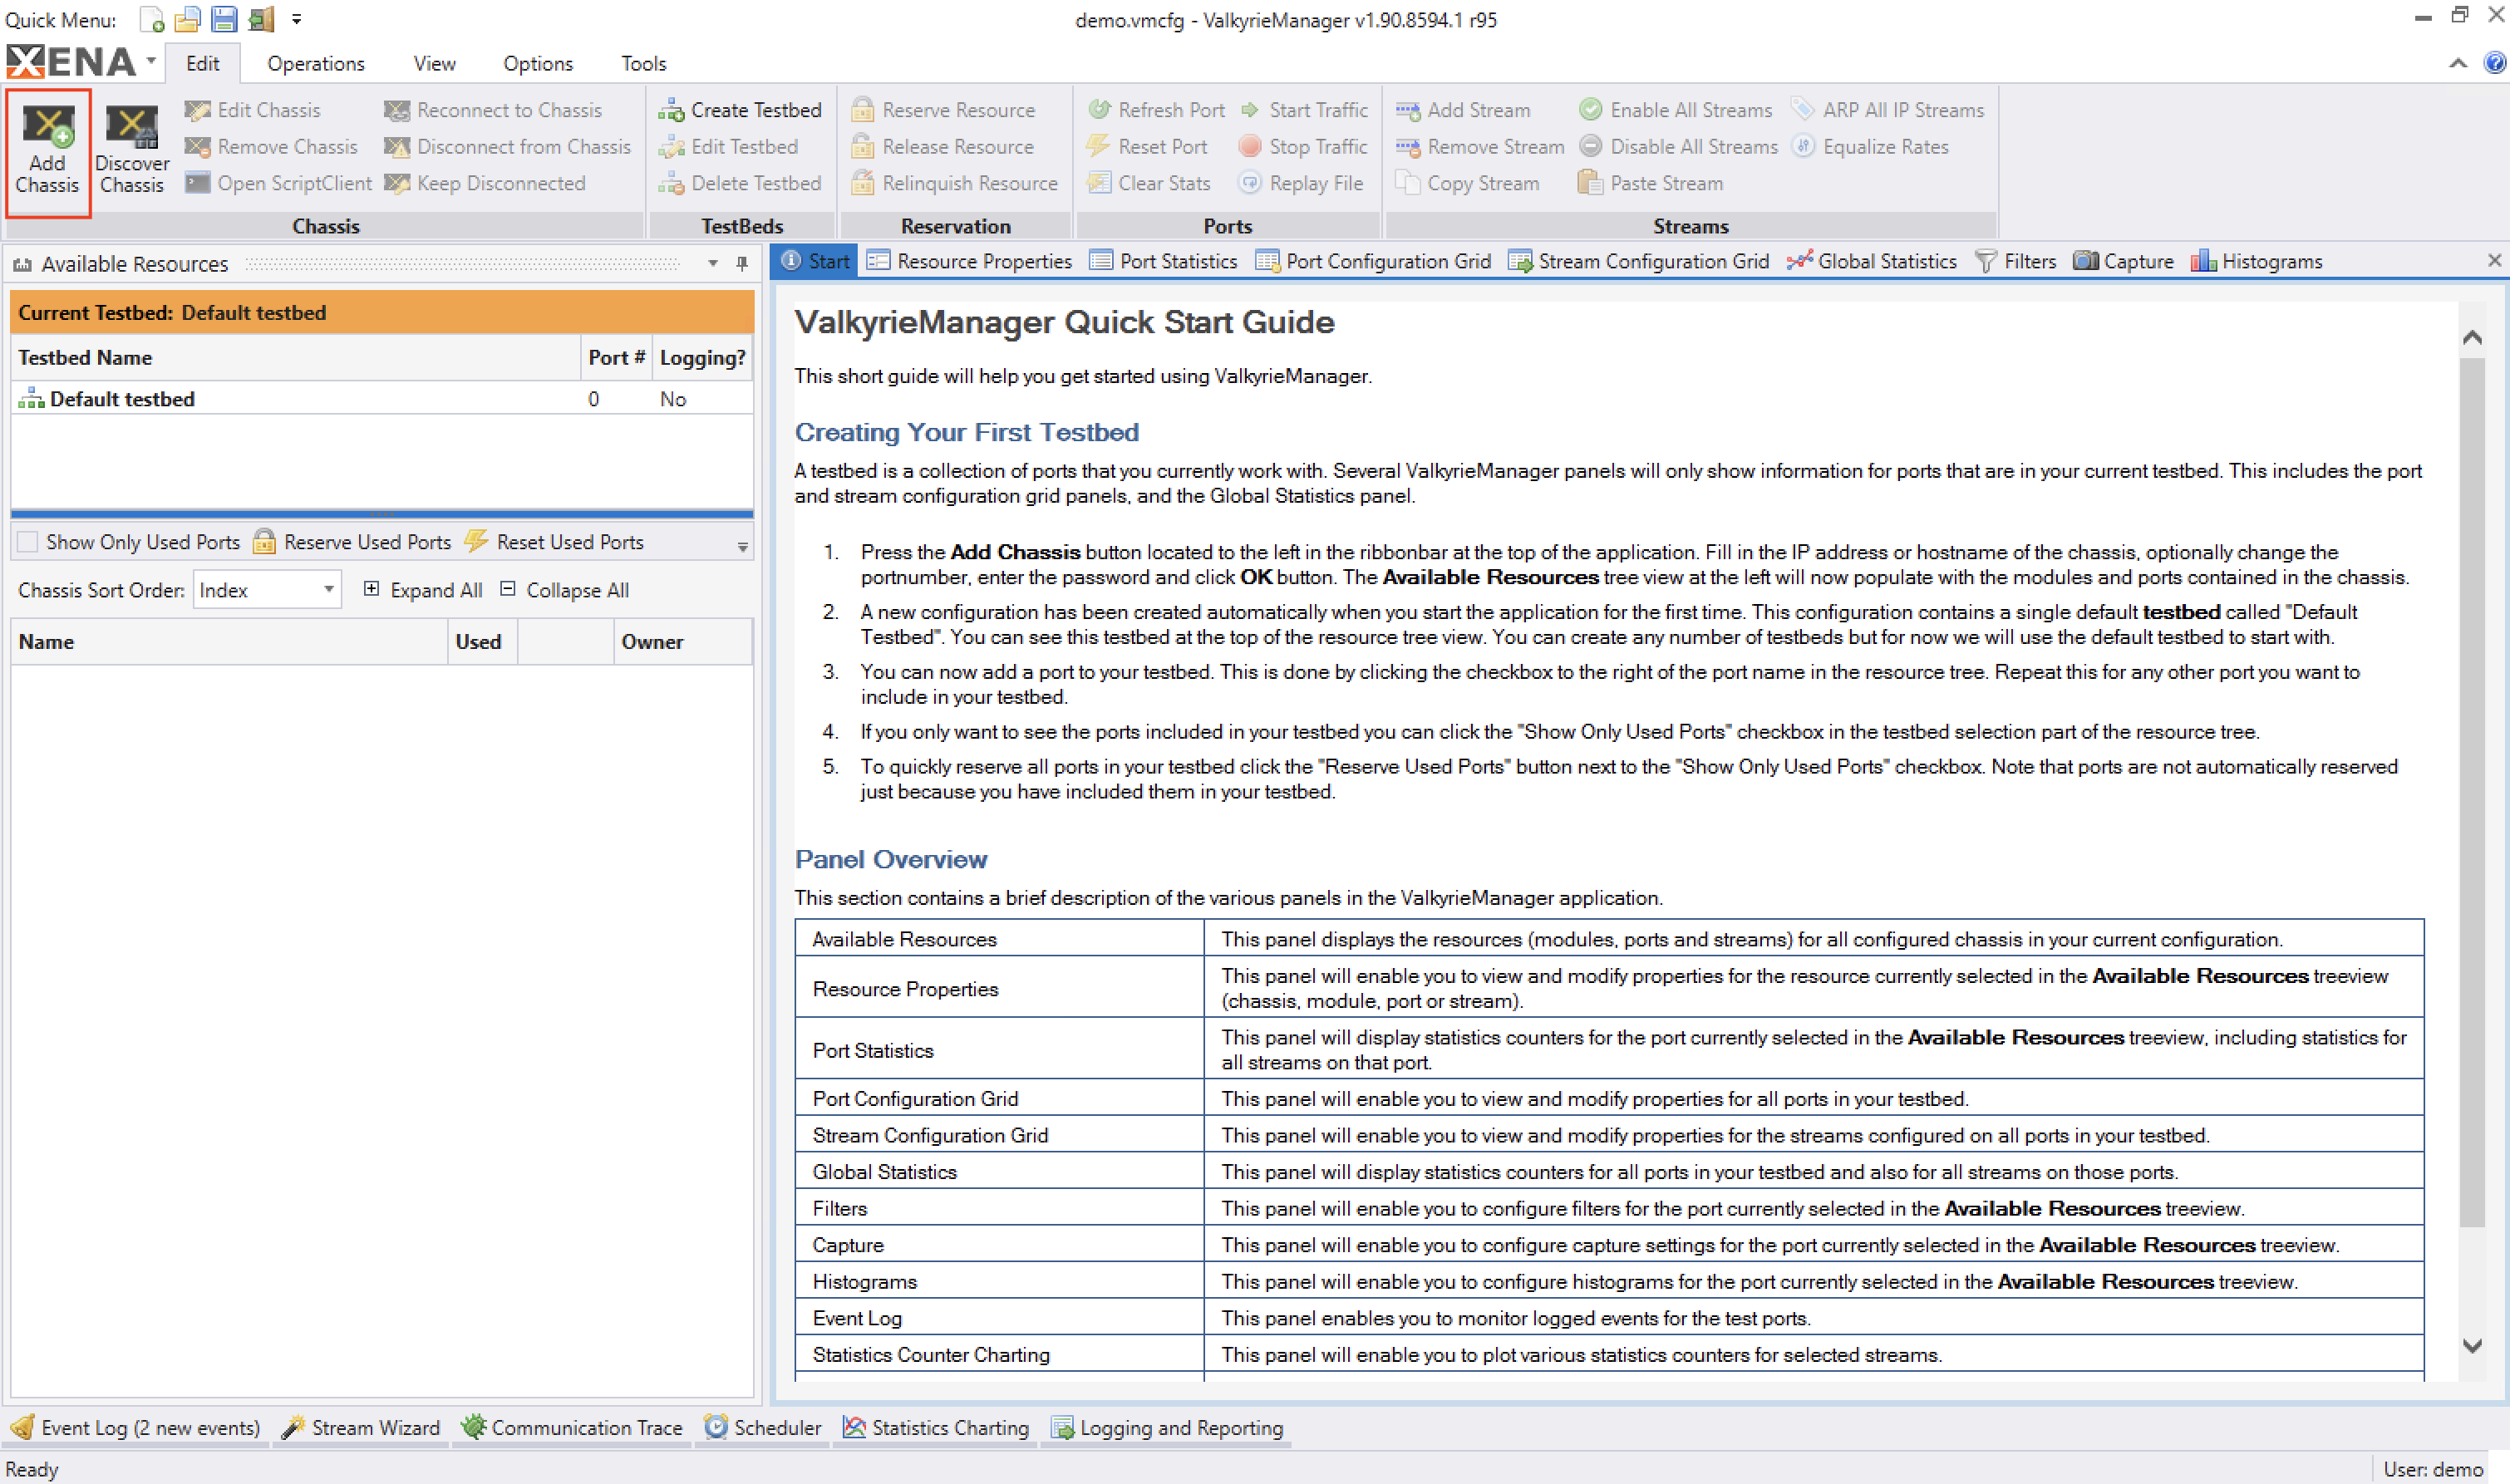Open testbed toolbar overflow arrow
Screen dimensions: 2510x1484
tap(742, 547)
